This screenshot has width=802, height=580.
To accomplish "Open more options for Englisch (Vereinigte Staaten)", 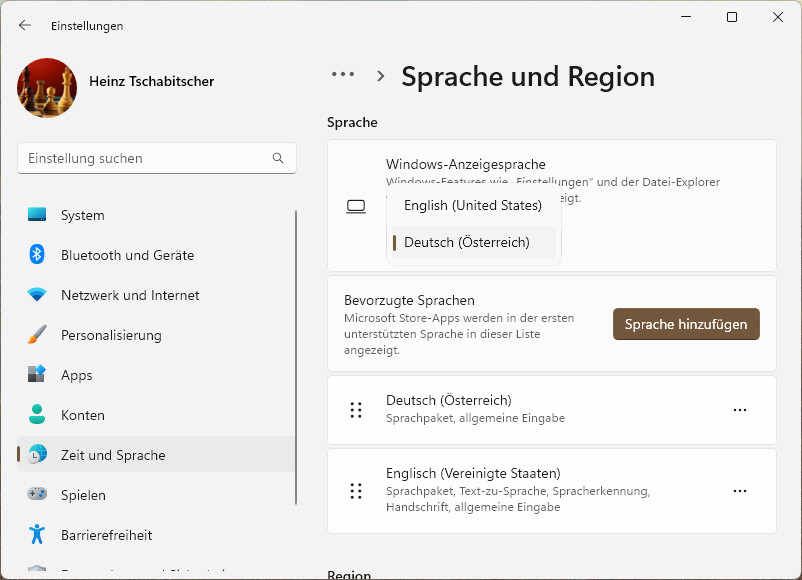I will [740, 490].
